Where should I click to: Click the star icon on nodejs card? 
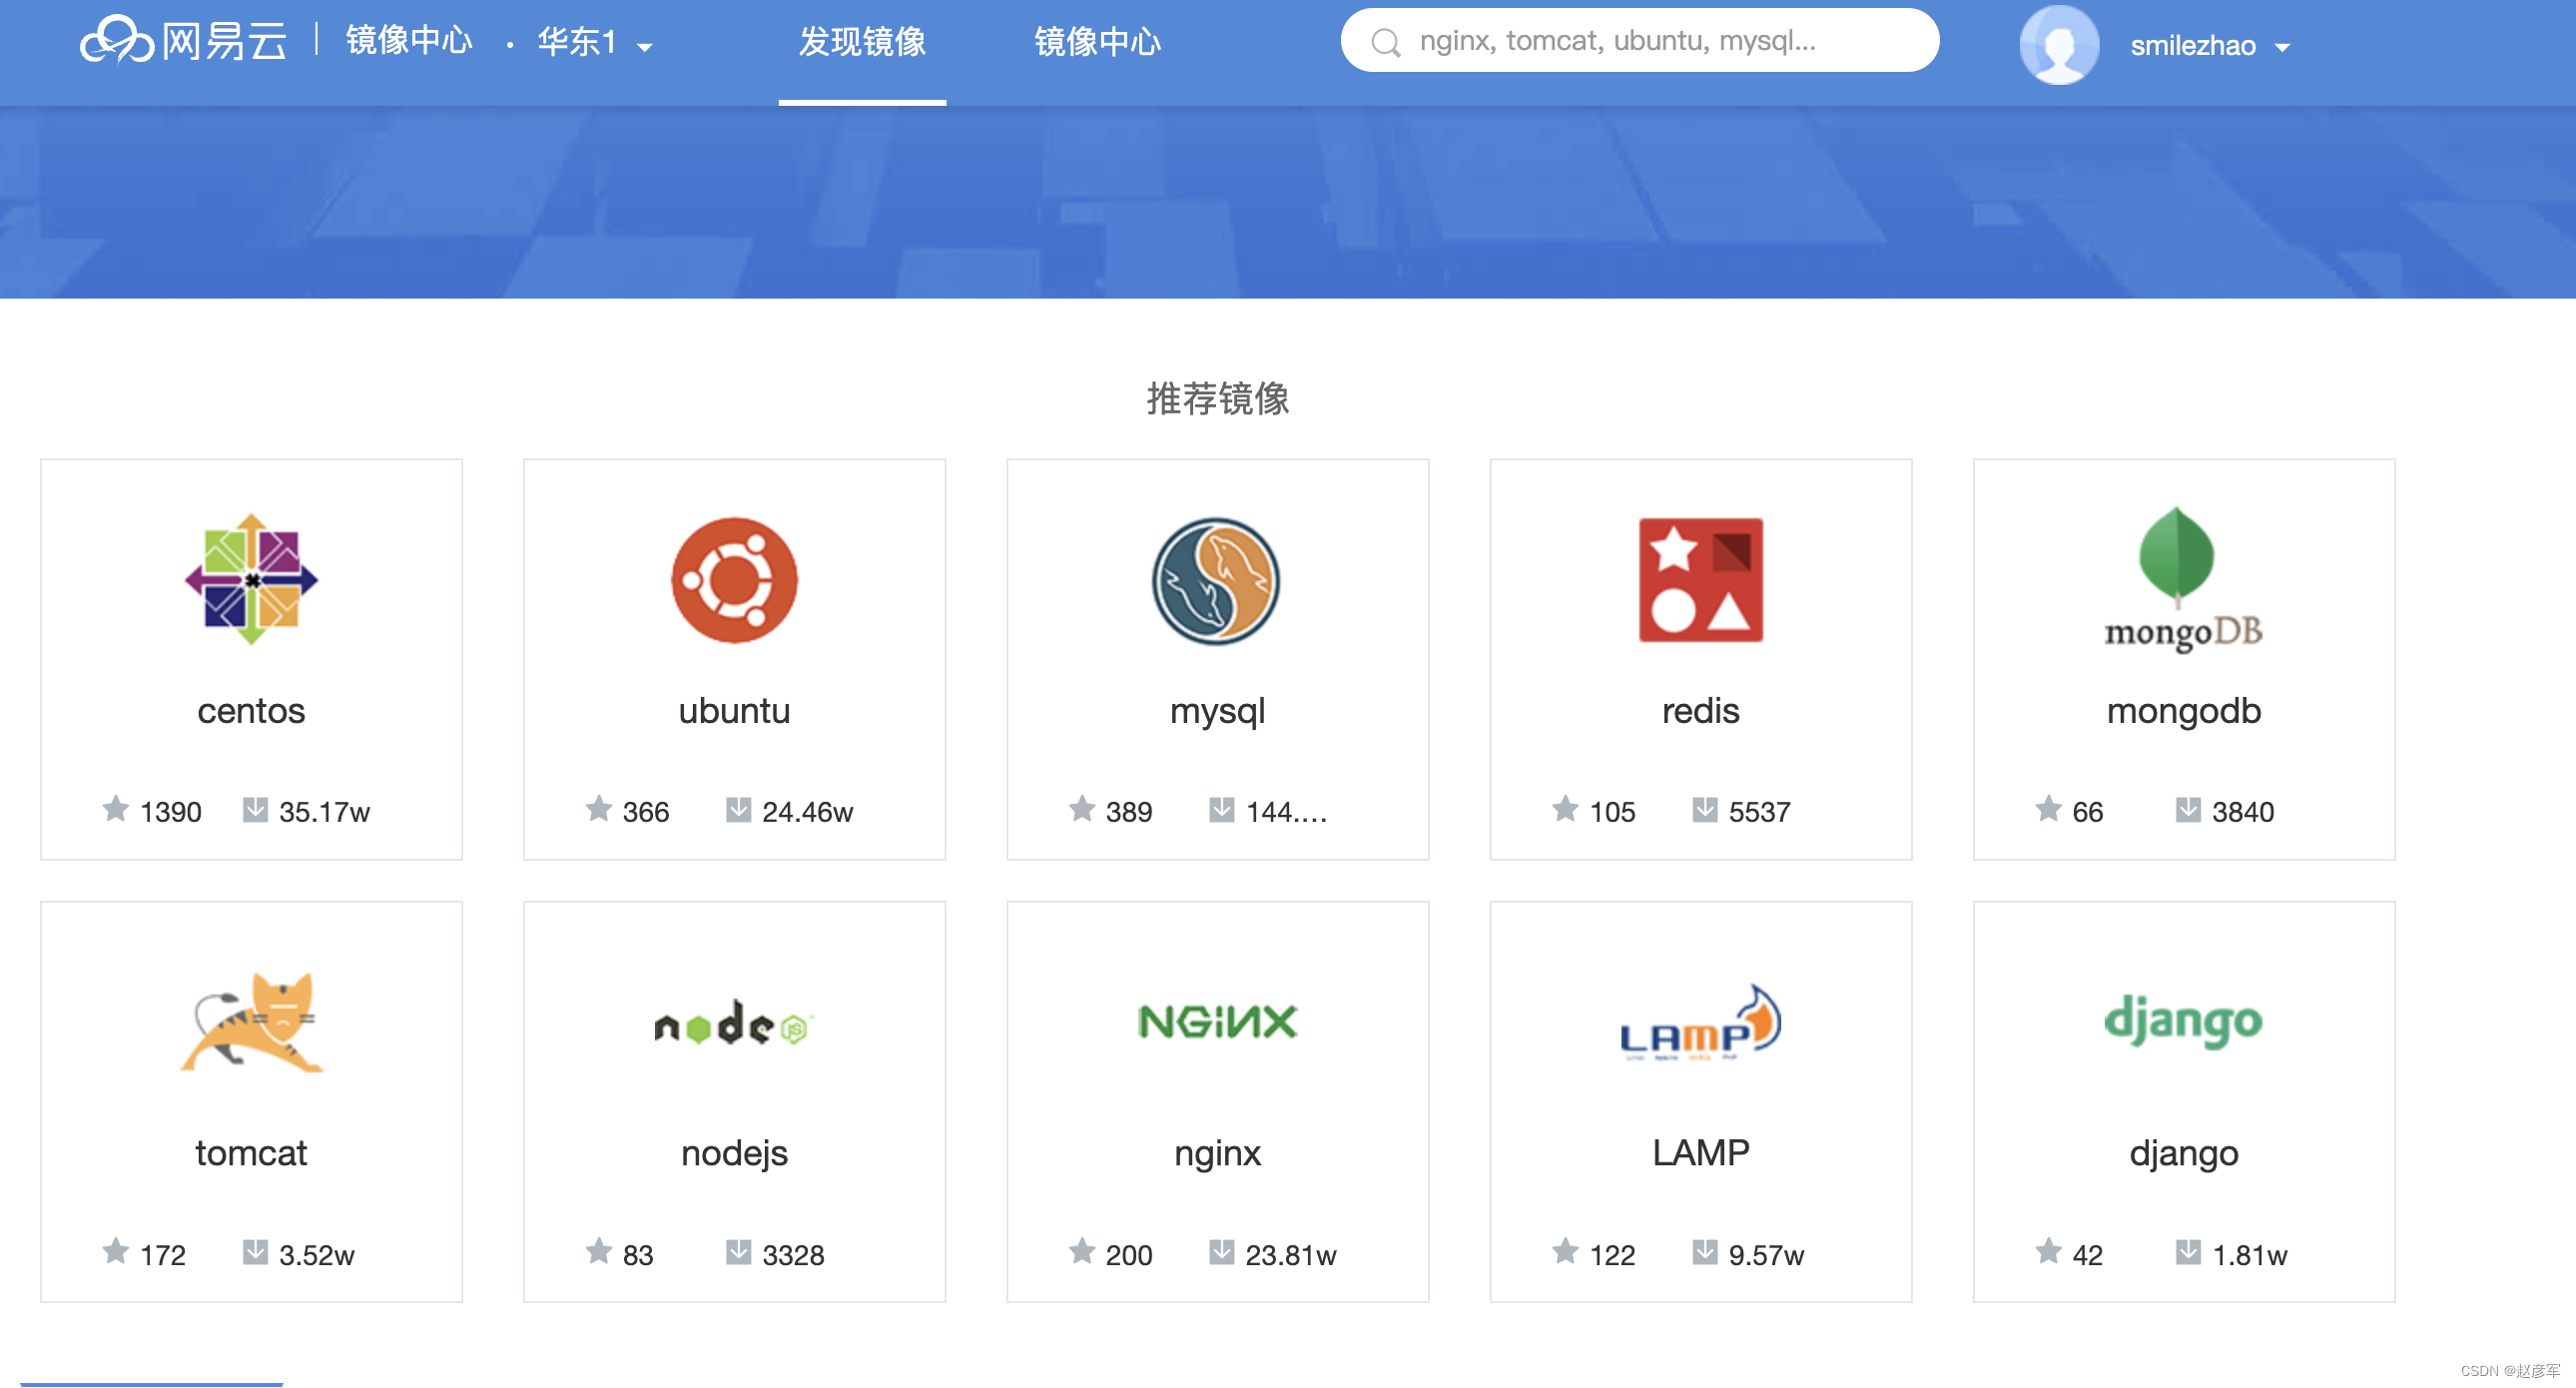599,1252
